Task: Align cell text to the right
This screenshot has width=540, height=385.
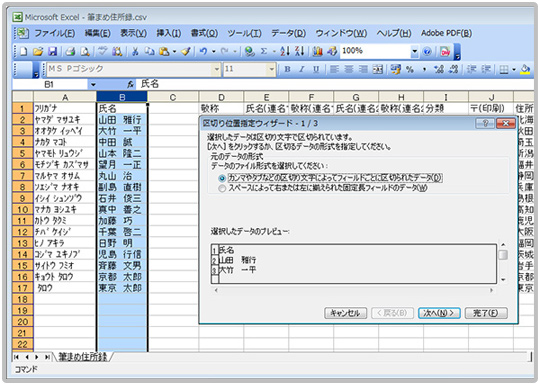Action: pyautogui.click(x=363, y=69)
